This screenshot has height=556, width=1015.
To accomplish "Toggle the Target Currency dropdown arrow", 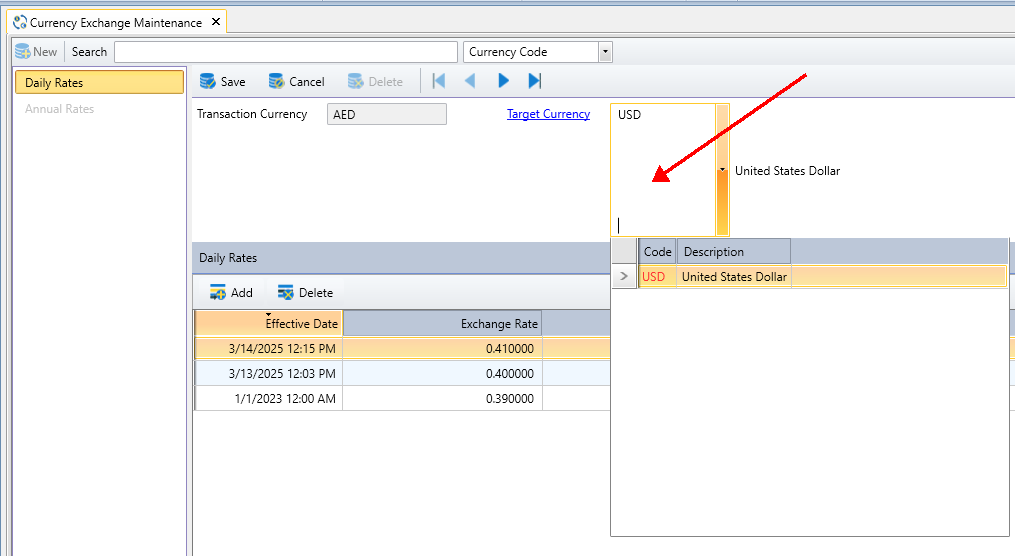I will (722, 170).
